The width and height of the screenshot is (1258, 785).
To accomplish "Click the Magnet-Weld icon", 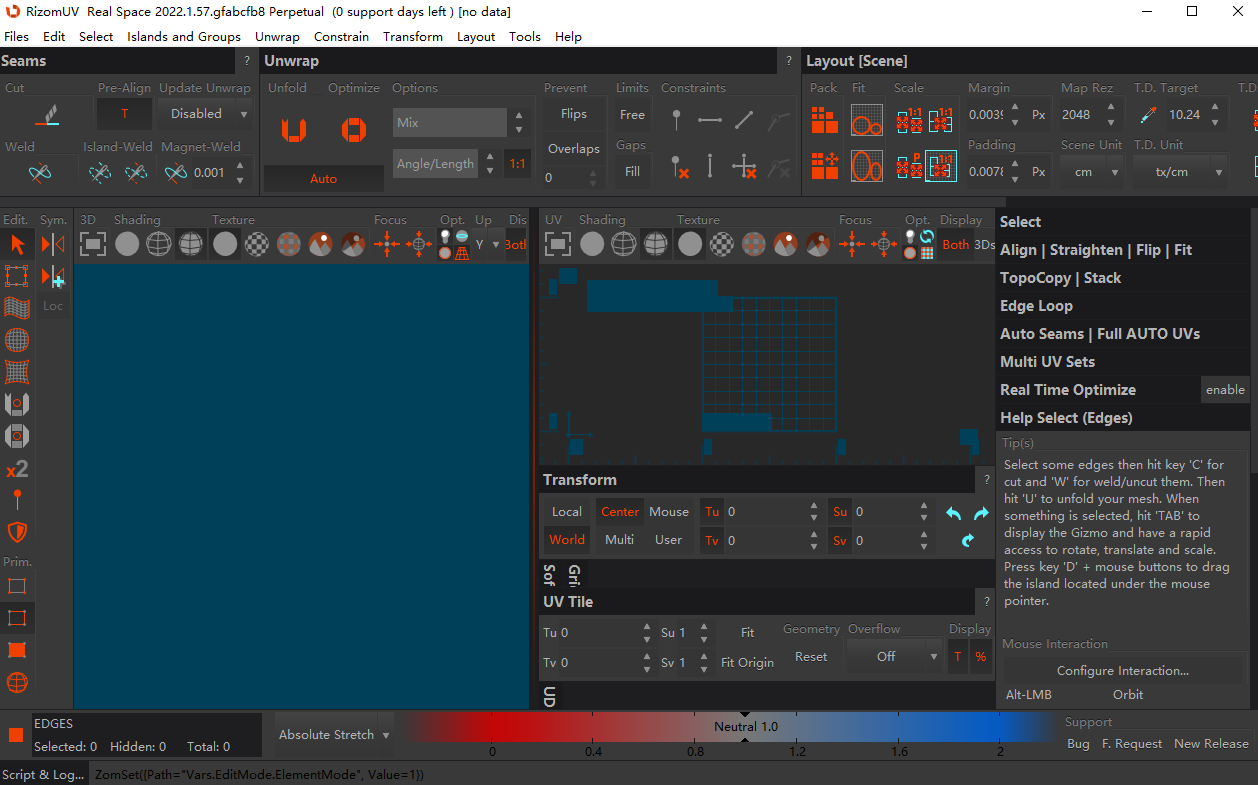I will 176,173.
